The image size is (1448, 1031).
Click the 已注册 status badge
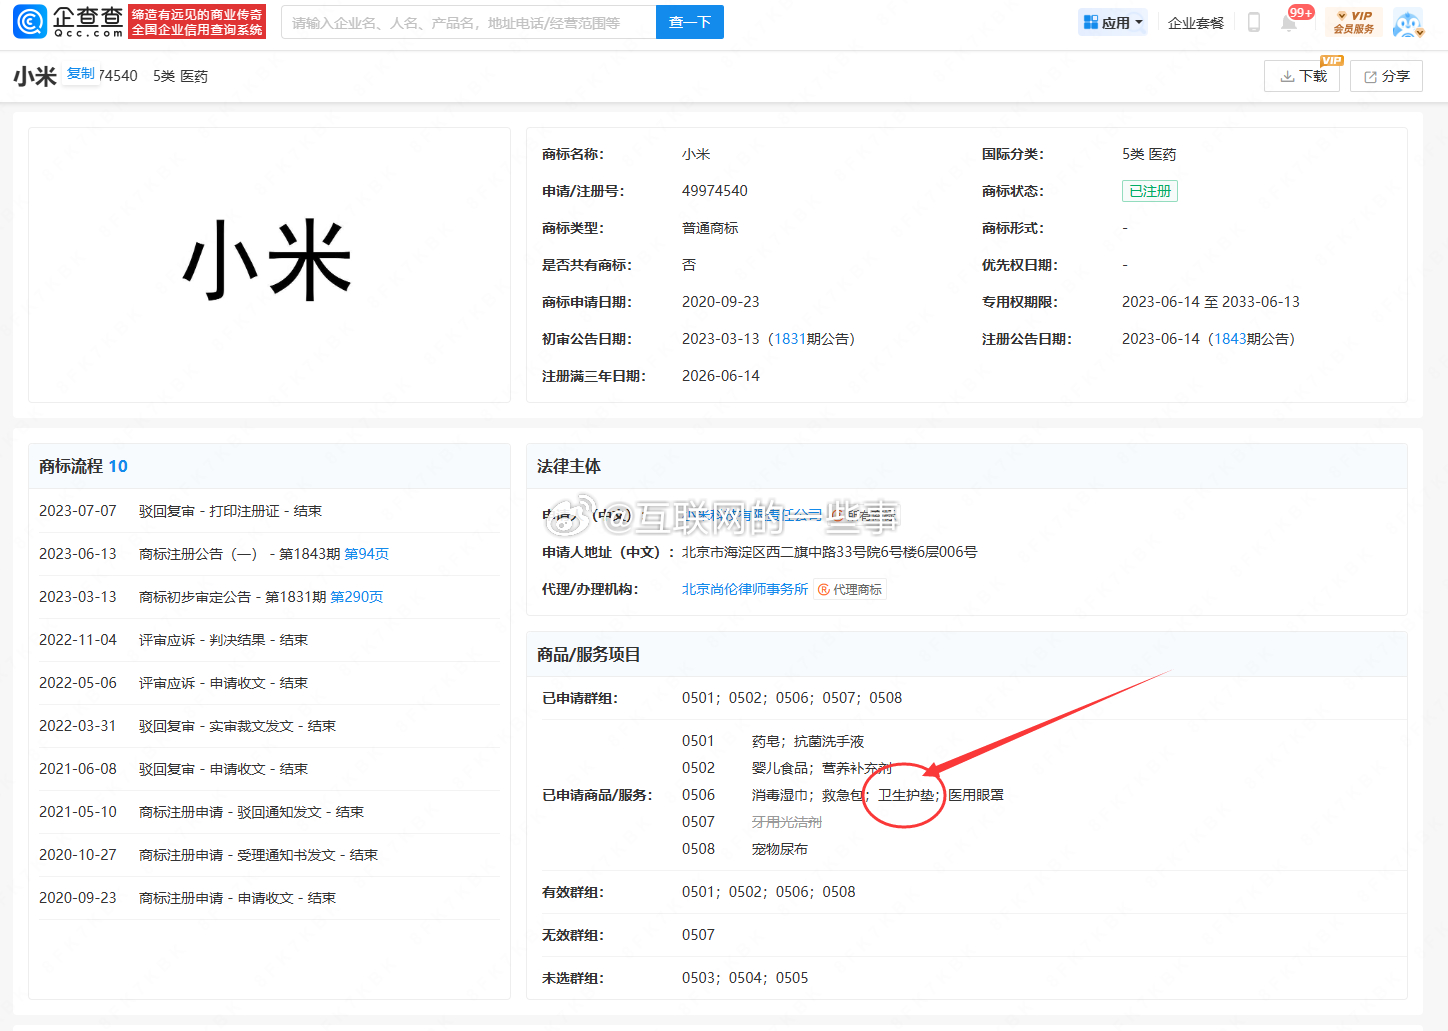tap(1149, 191)
